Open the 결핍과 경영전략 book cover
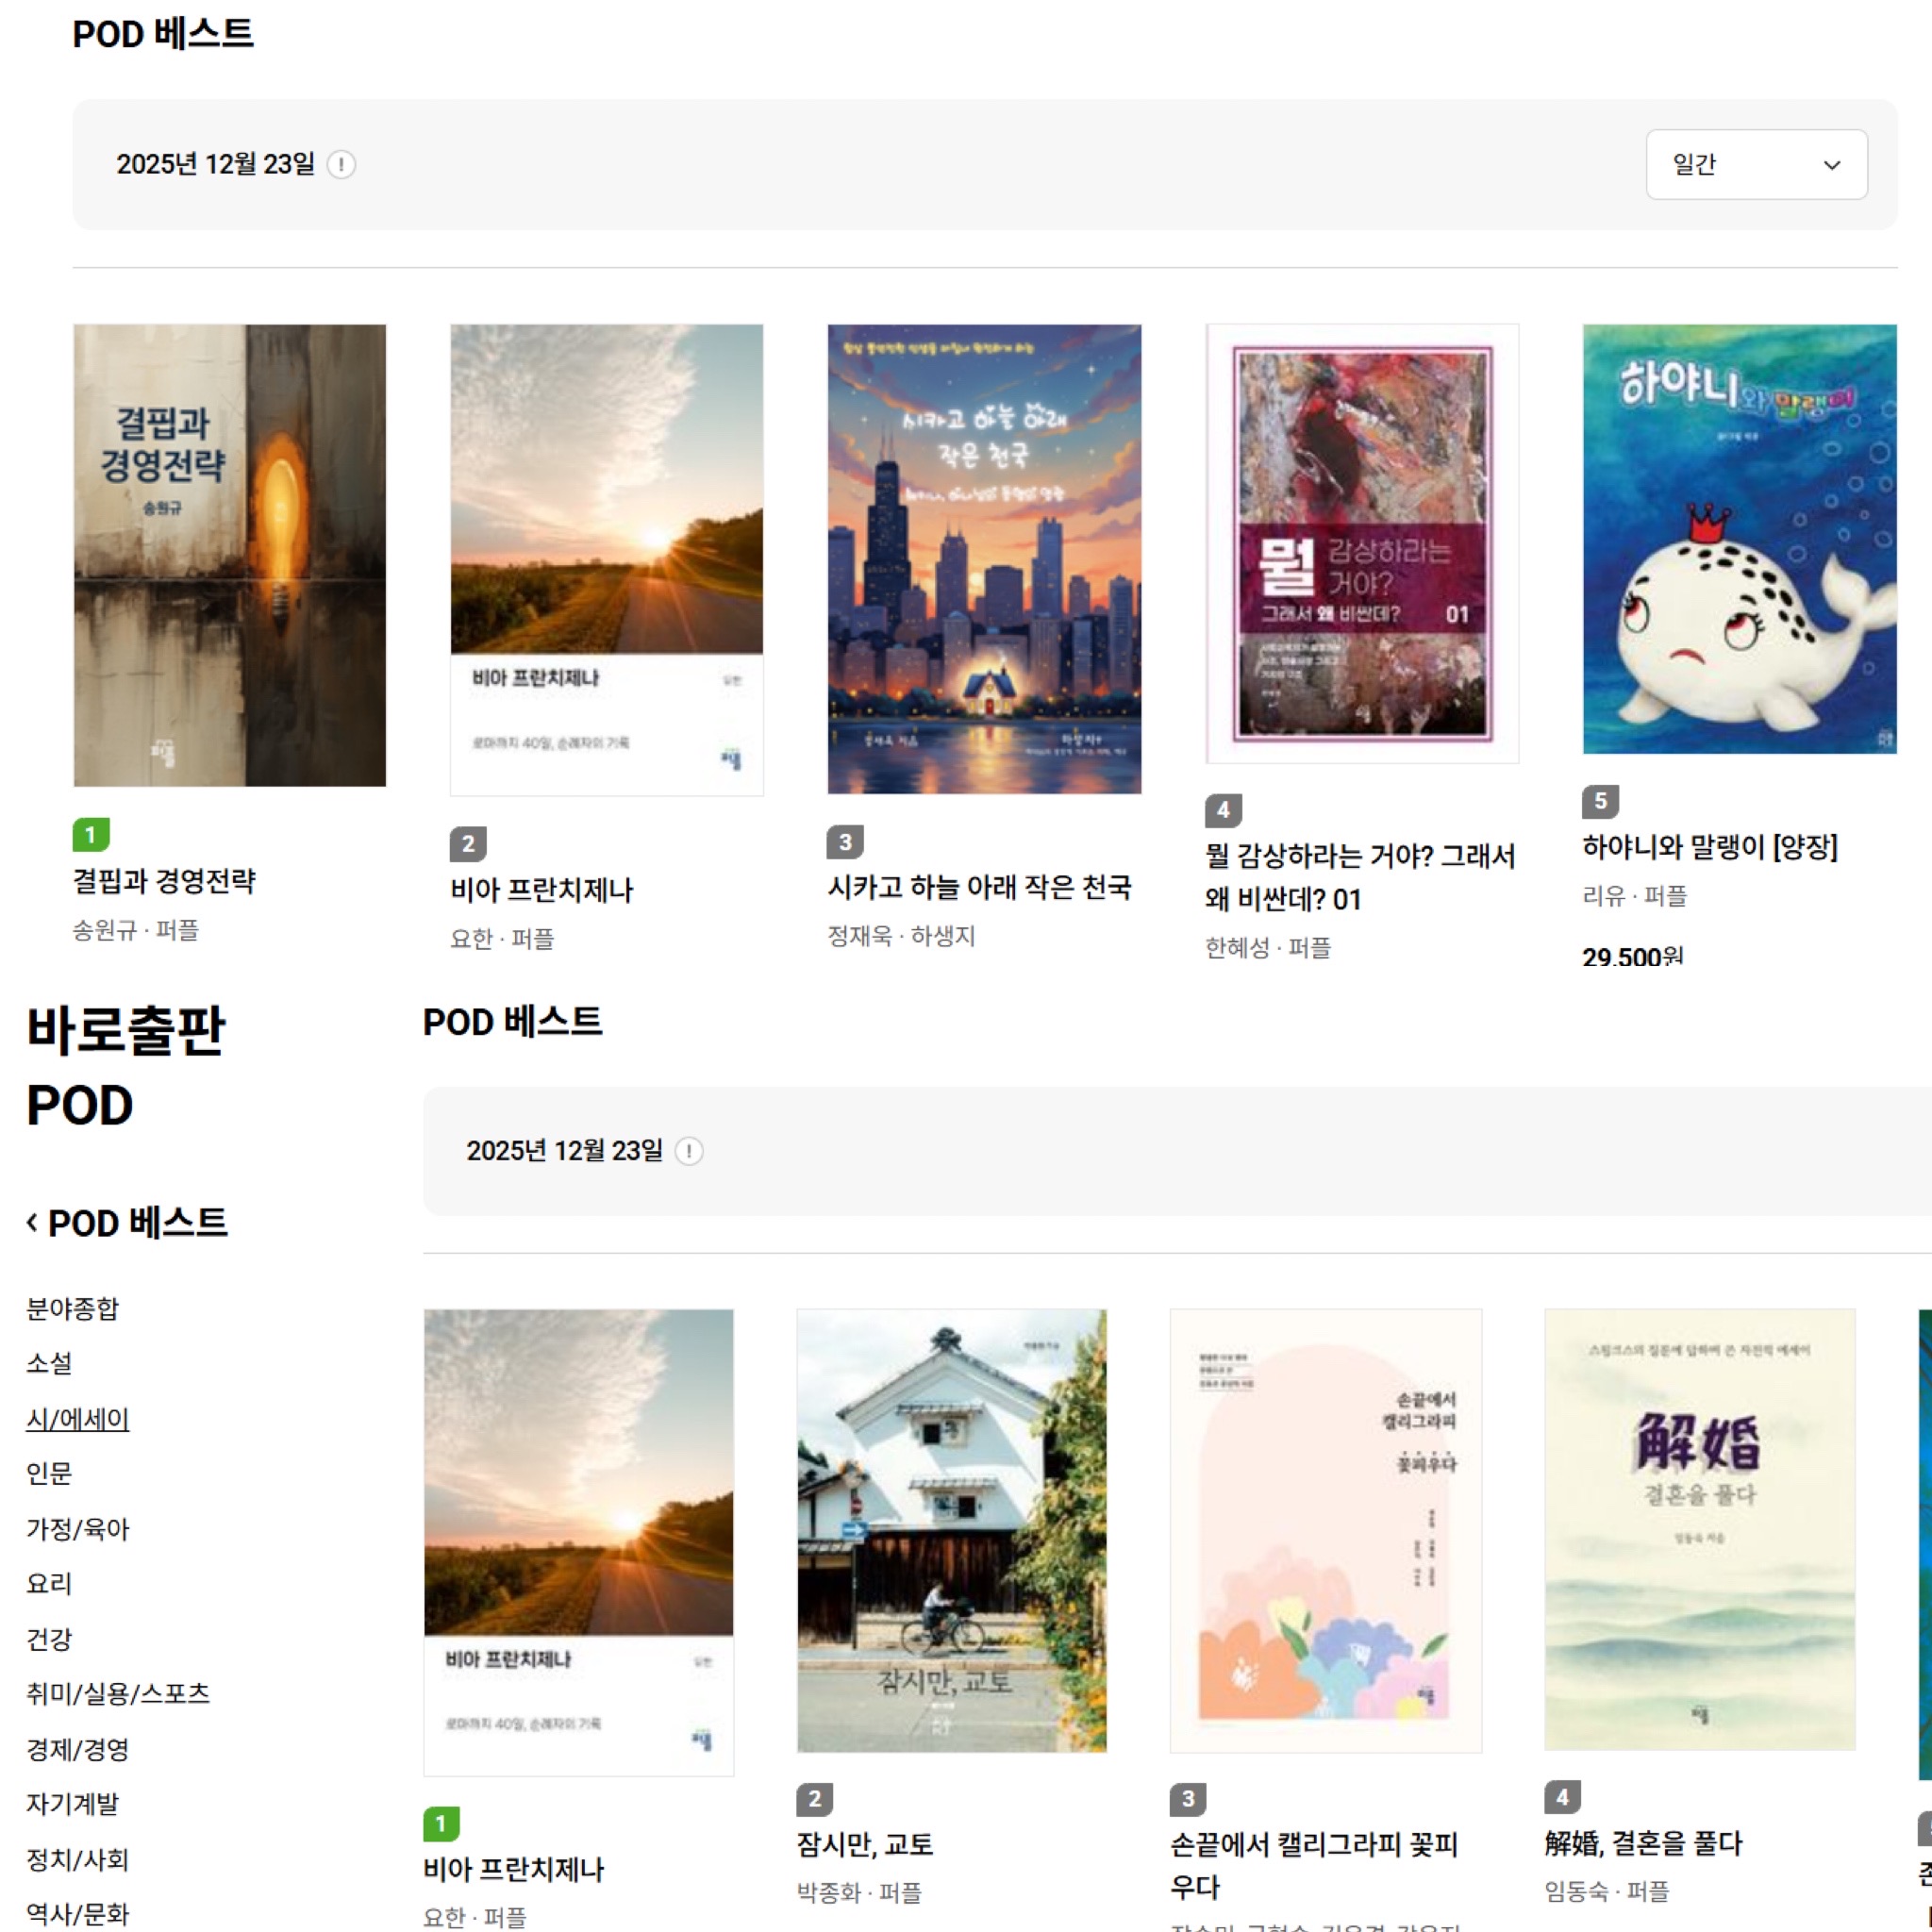1932x1932 pixels. 229,555
